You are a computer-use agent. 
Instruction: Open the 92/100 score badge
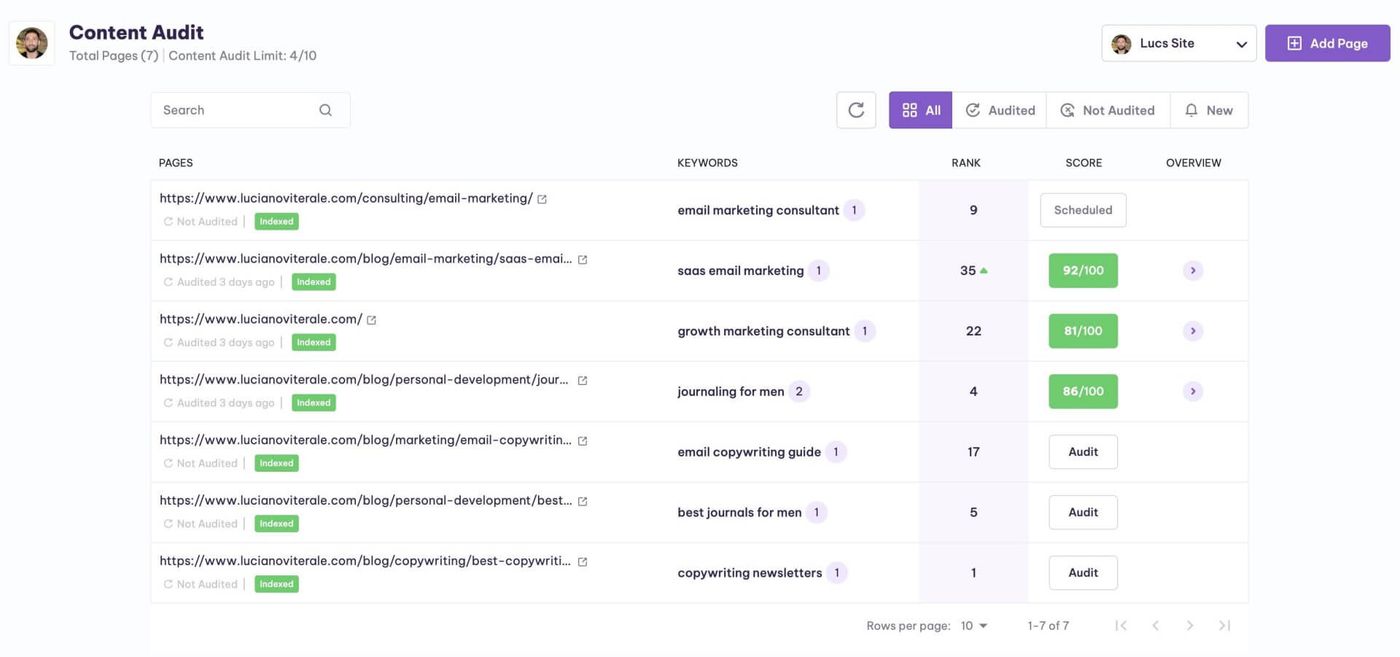[1083, 271]
